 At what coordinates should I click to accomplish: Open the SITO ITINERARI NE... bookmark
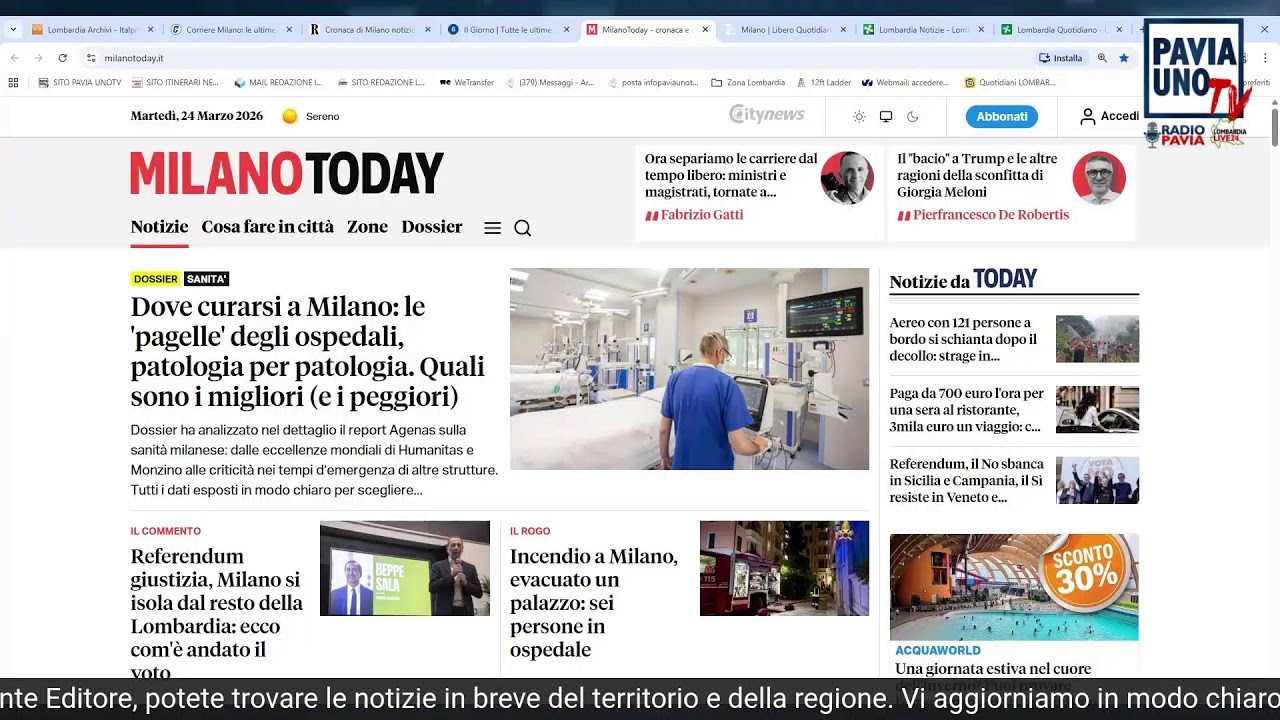click(175, 82)
